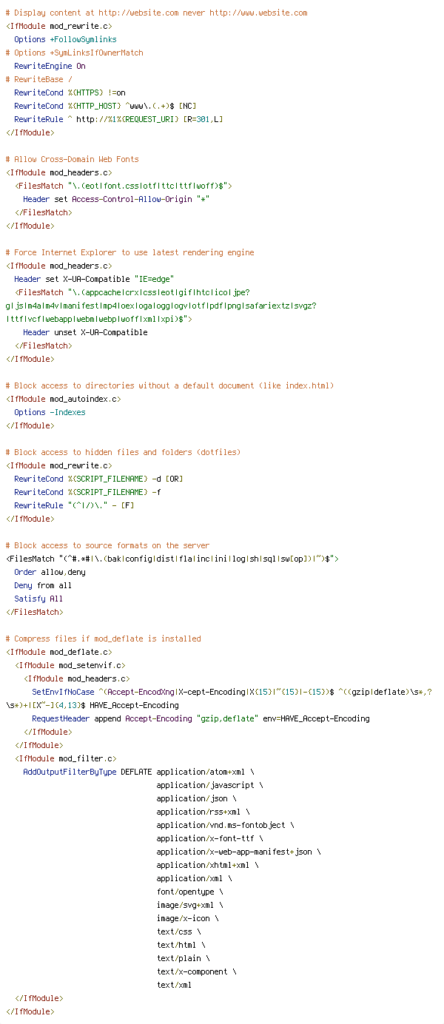
Task: Click the 'Order allow,deny' line
Action: pyautogui.click(x=50, y=572)
